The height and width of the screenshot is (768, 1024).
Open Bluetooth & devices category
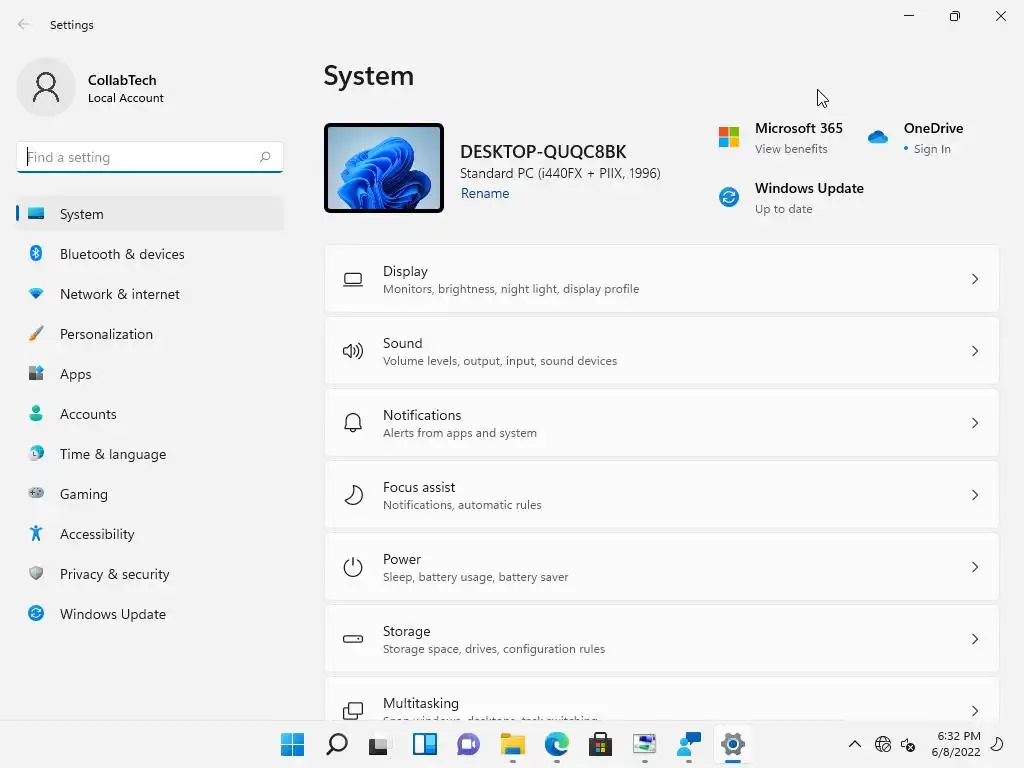[x=150, y=254]
